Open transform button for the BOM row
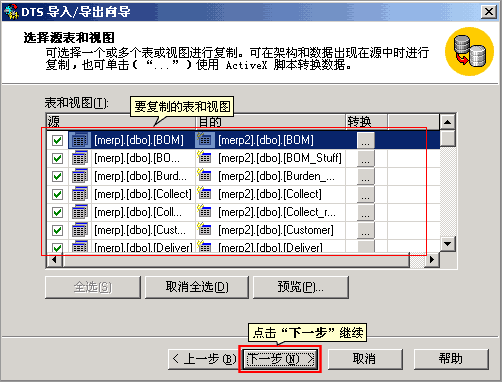The width and height of the screenshot is (502, 382). pos(366,140)
